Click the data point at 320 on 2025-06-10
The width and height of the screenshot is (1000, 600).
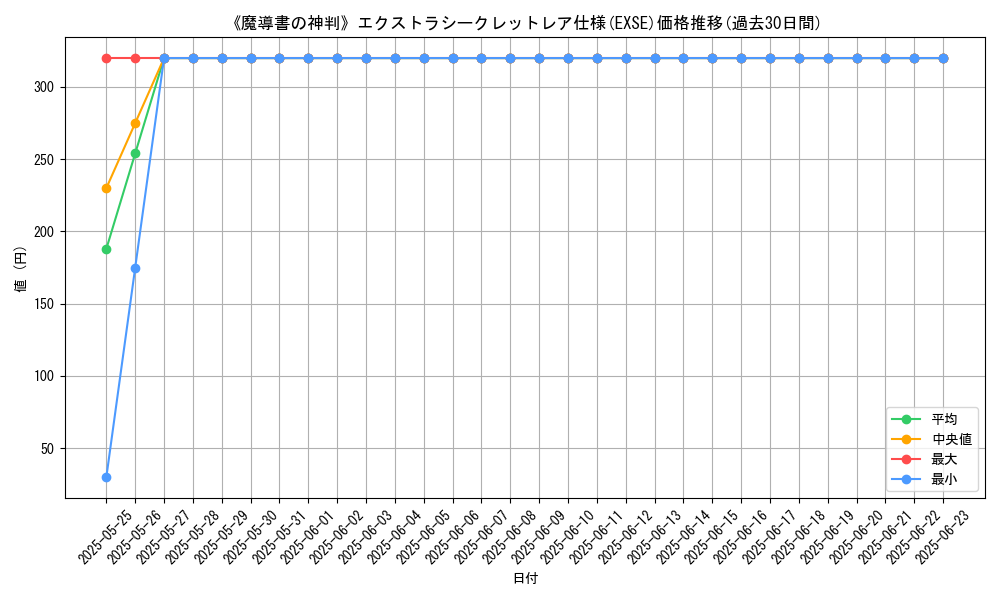[568, 59]
